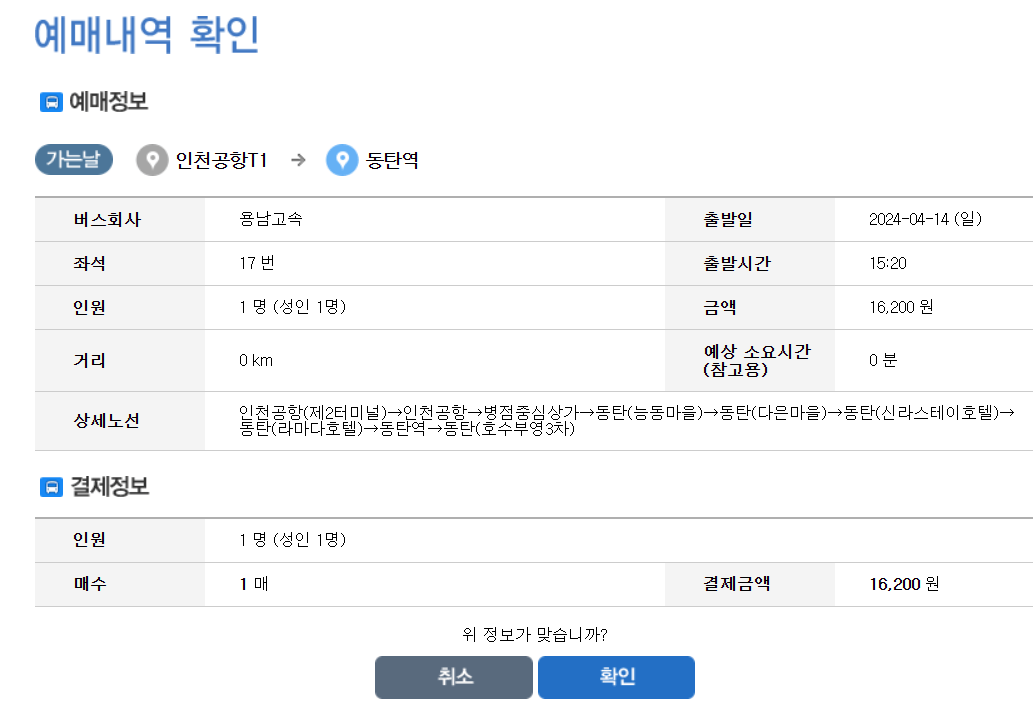Click the 가는날 badge
This screenshot has width=1033, height=716.
point(73,159)
